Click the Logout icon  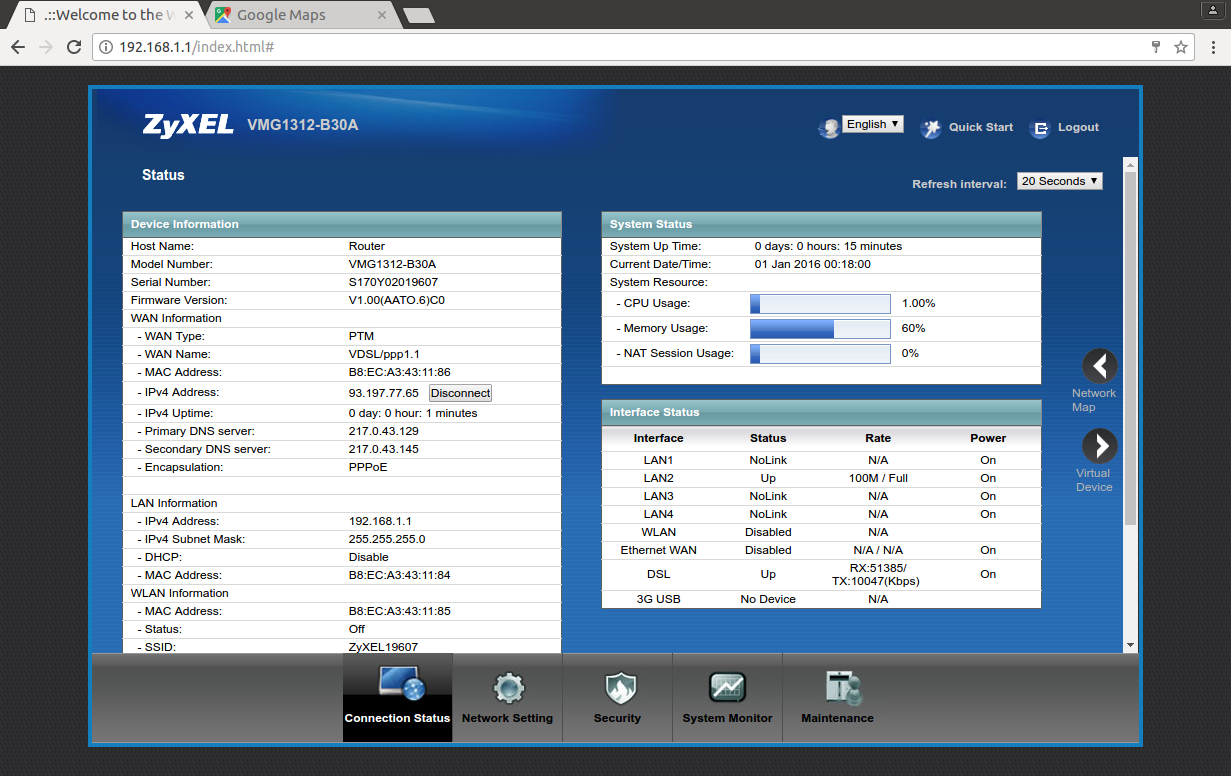[x=1041, y=128]
